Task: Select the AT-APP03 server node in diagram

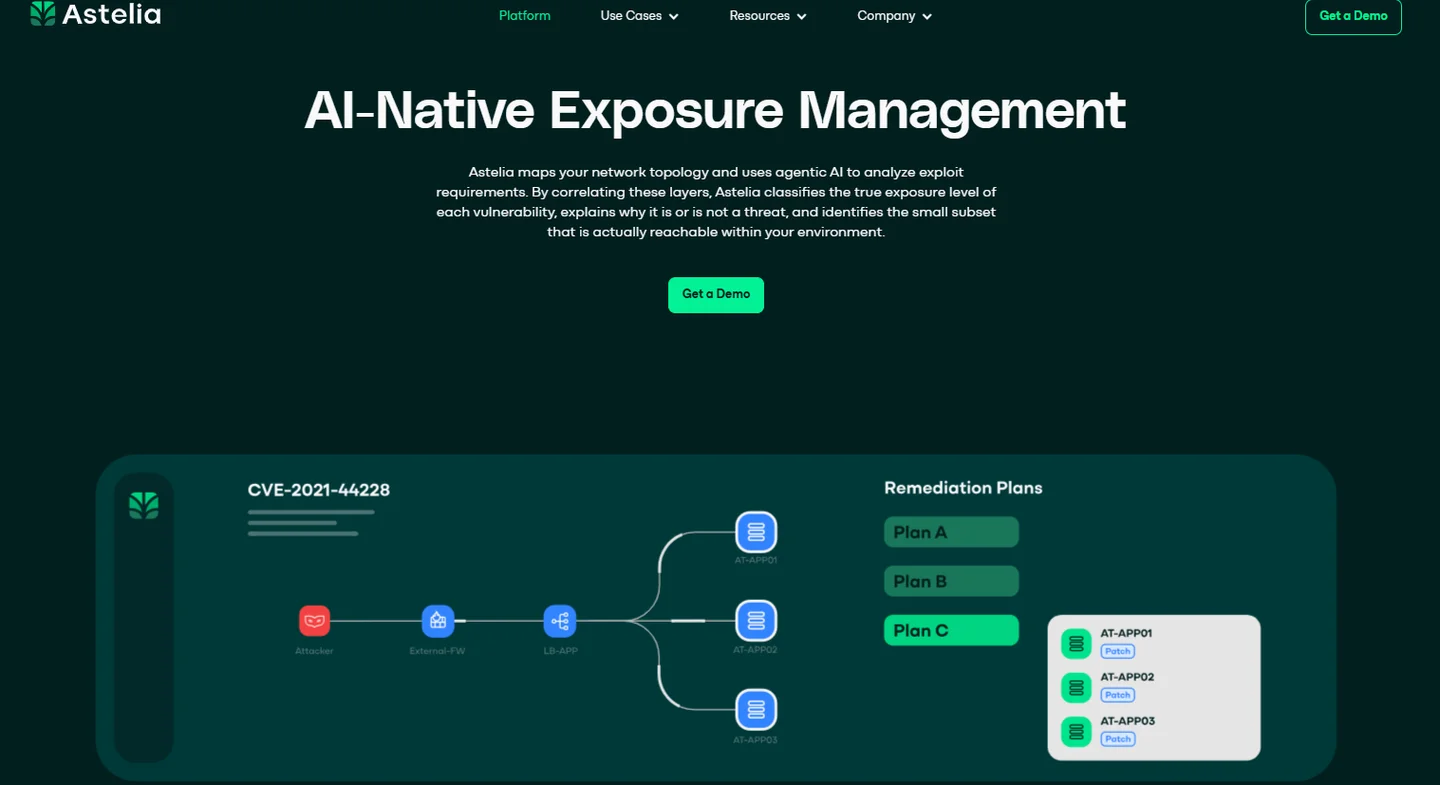Action: pos(756,710)
